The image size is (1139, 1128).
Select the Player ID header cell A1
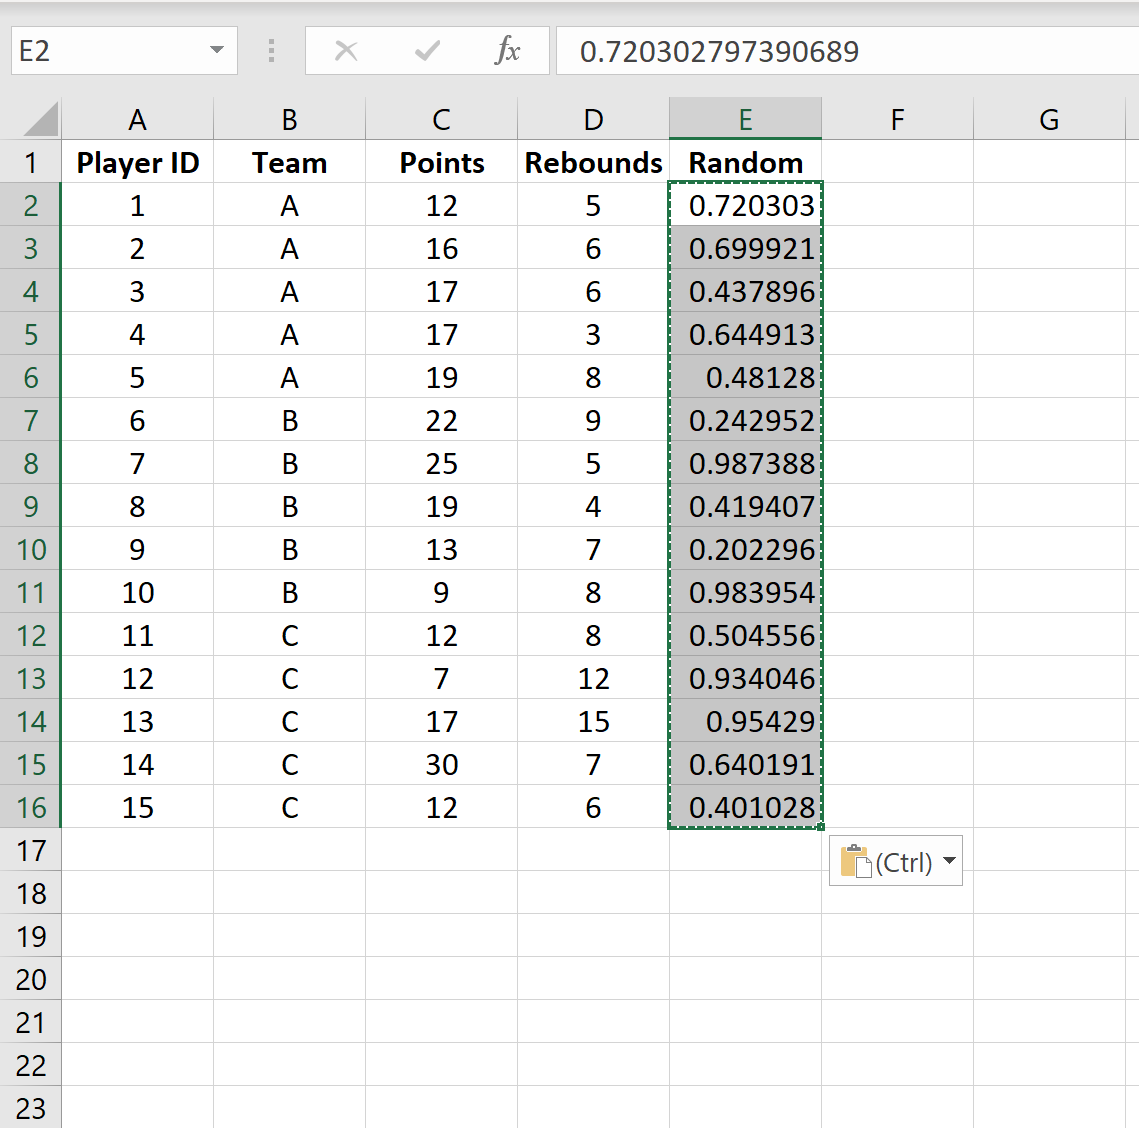137,162
